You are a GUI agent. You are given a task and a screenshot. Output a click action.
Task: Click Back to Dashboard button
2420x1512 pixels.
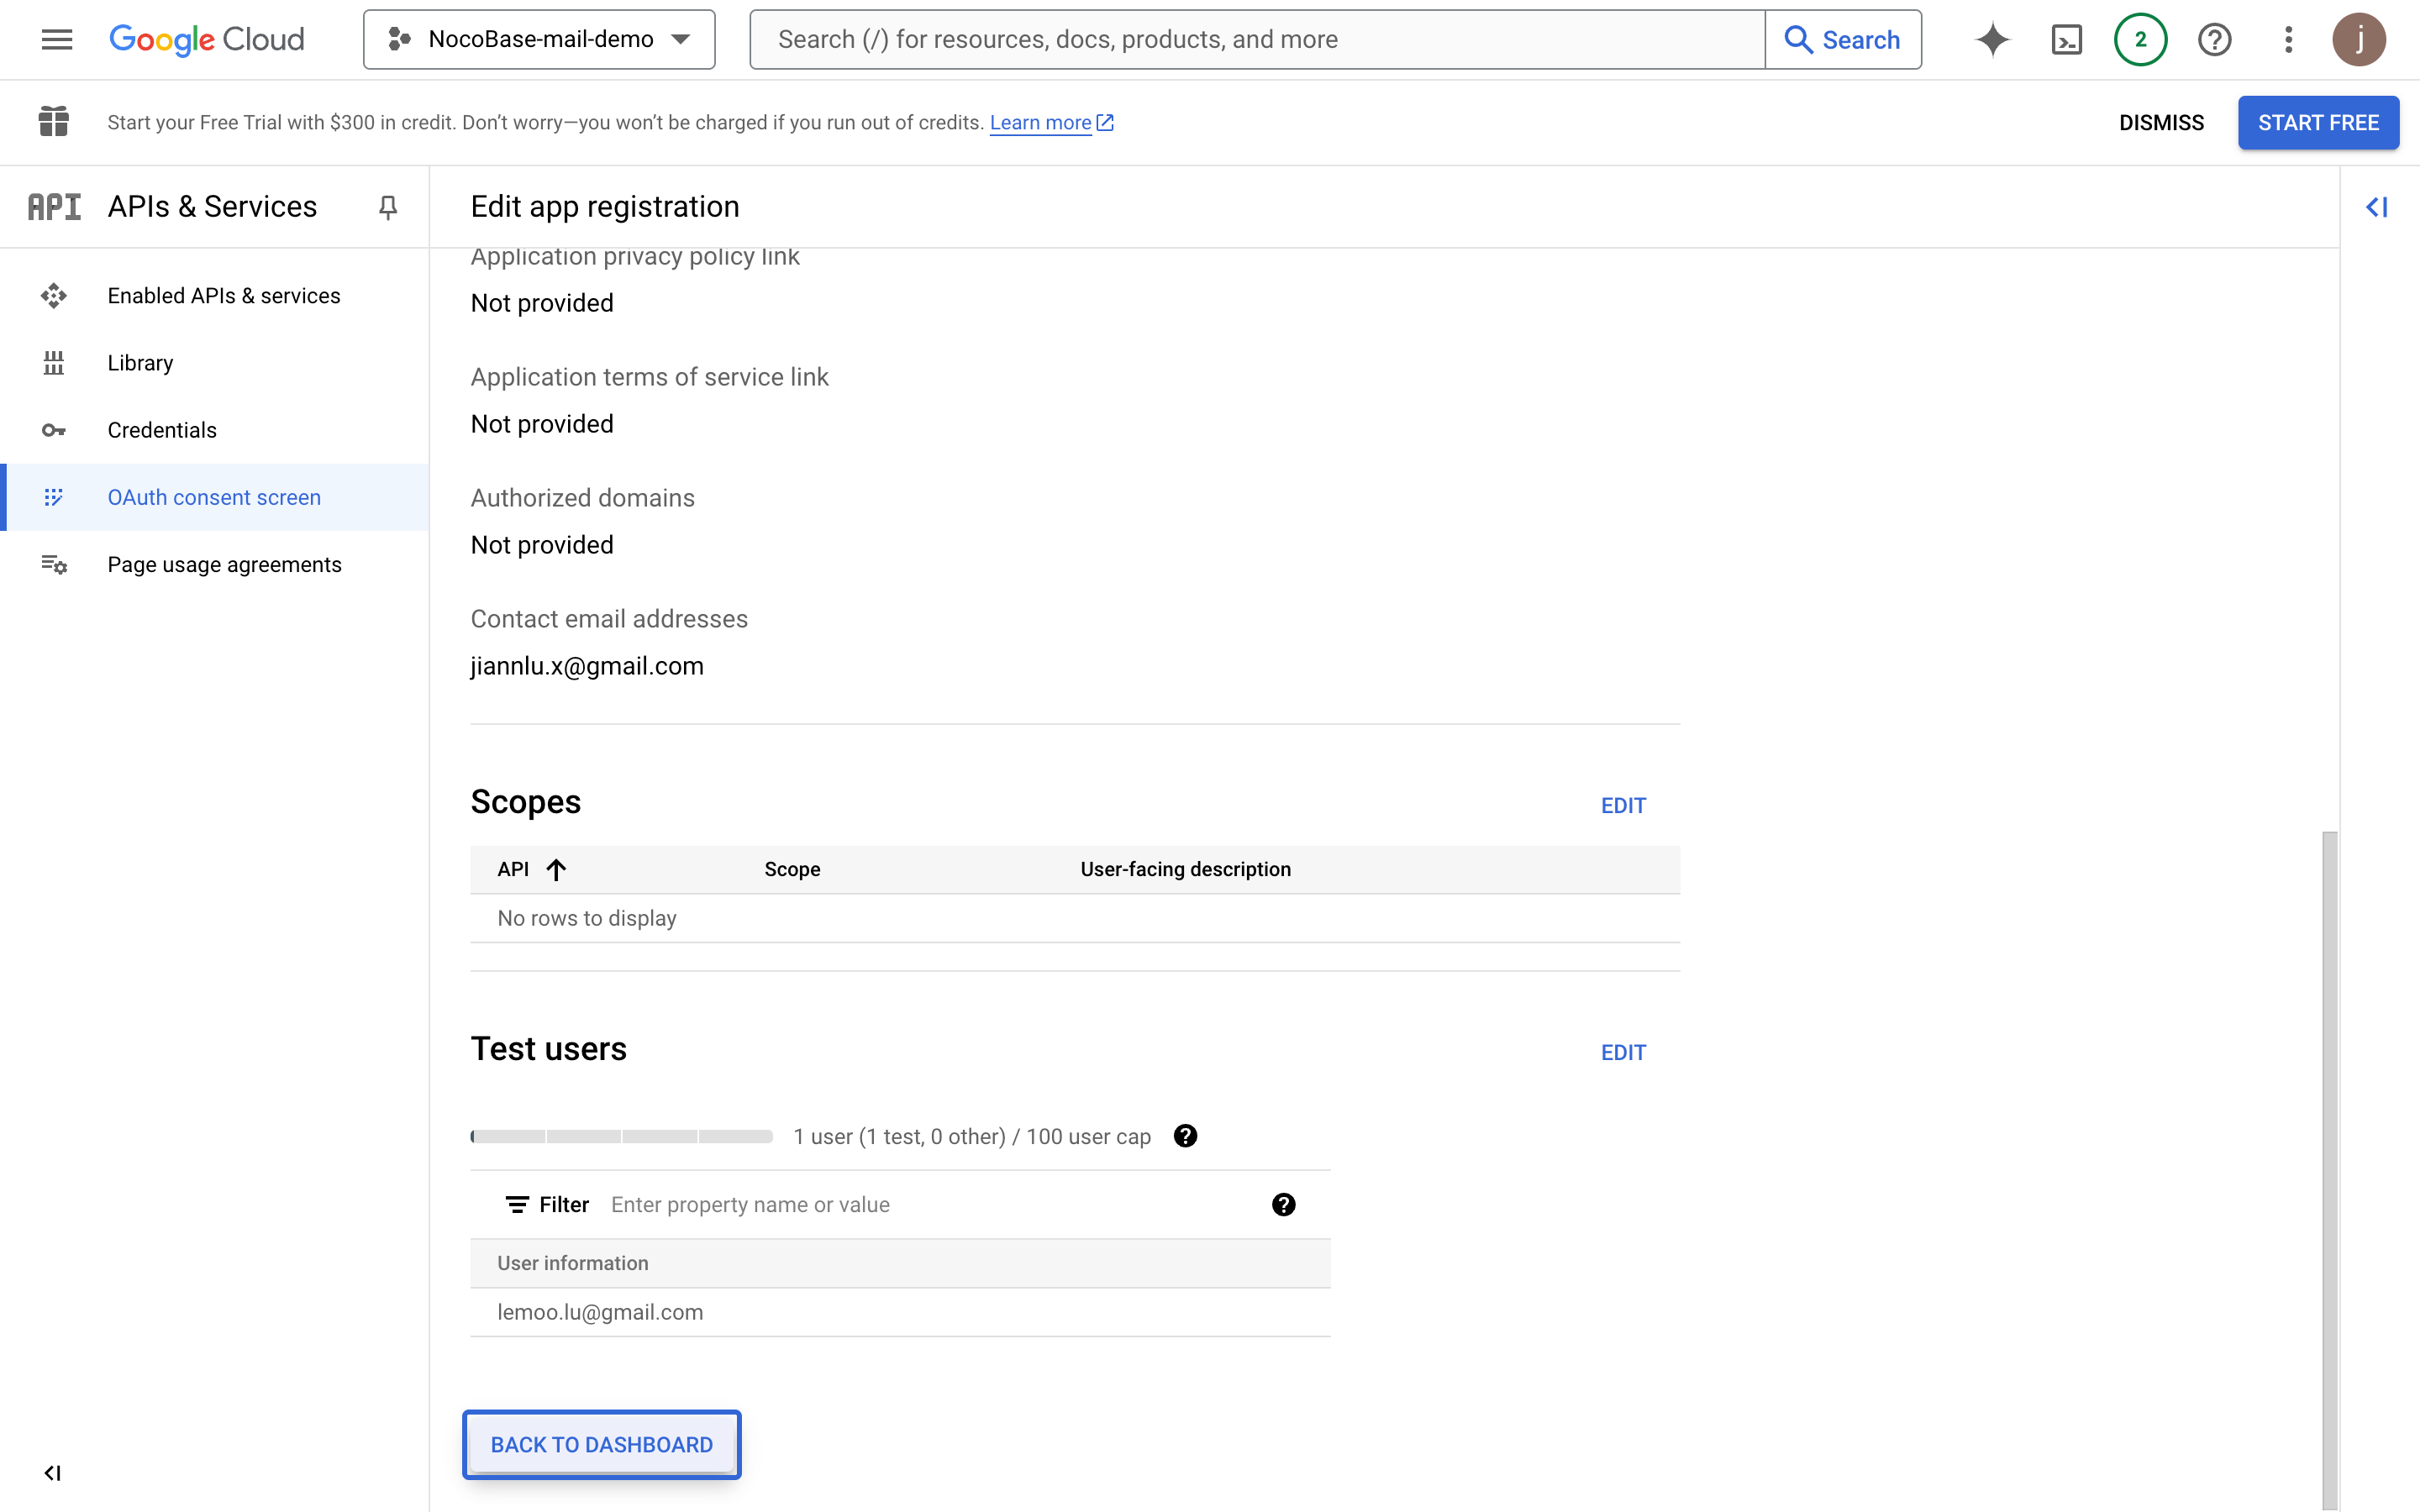(x=601, y=1444)
